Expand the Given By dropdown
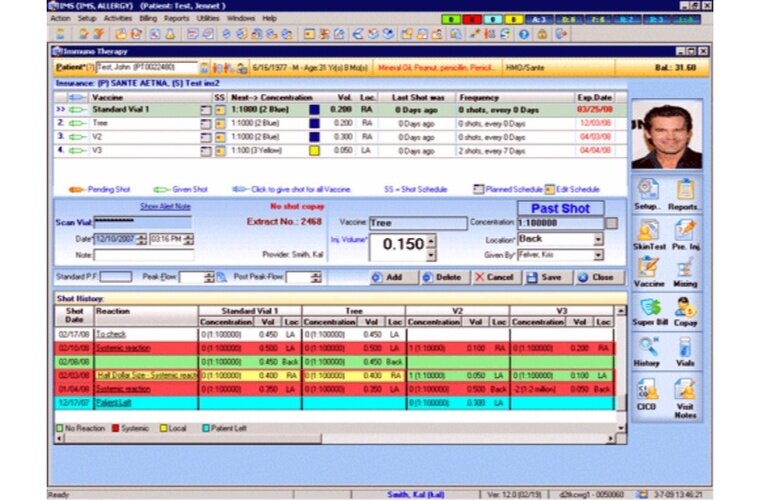The width and height of the screenshot is (761, 500). click(598, 255)
